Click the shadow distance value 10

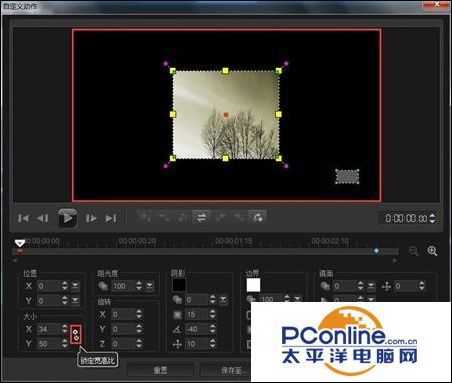[197, 344]
